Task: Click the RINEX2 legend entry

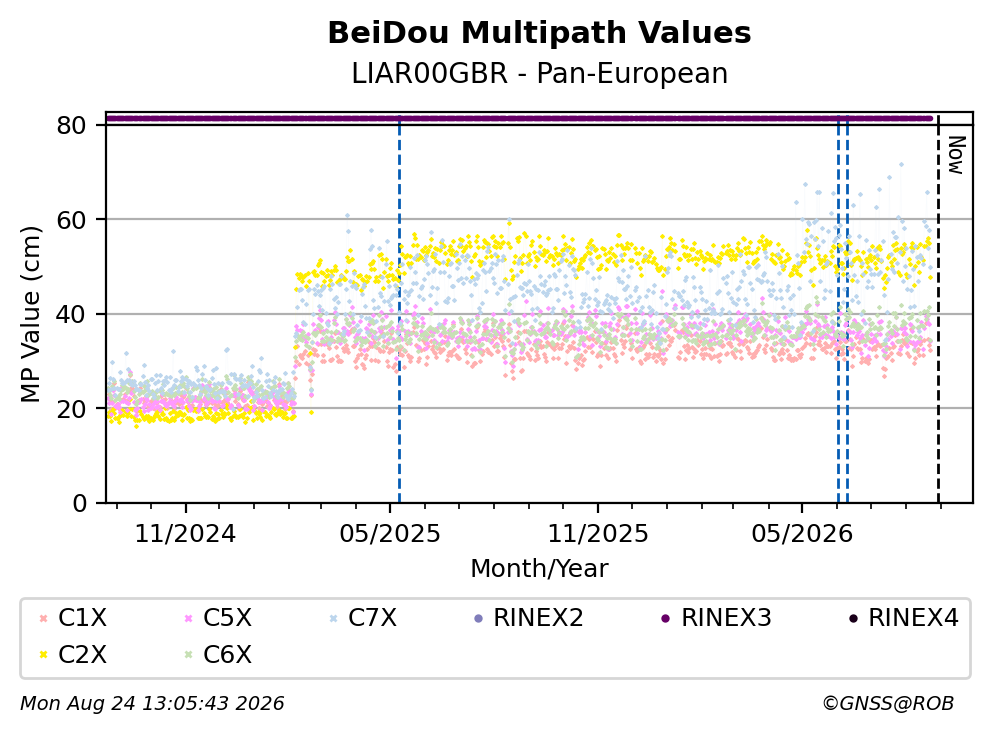Action: click(529, 617)
